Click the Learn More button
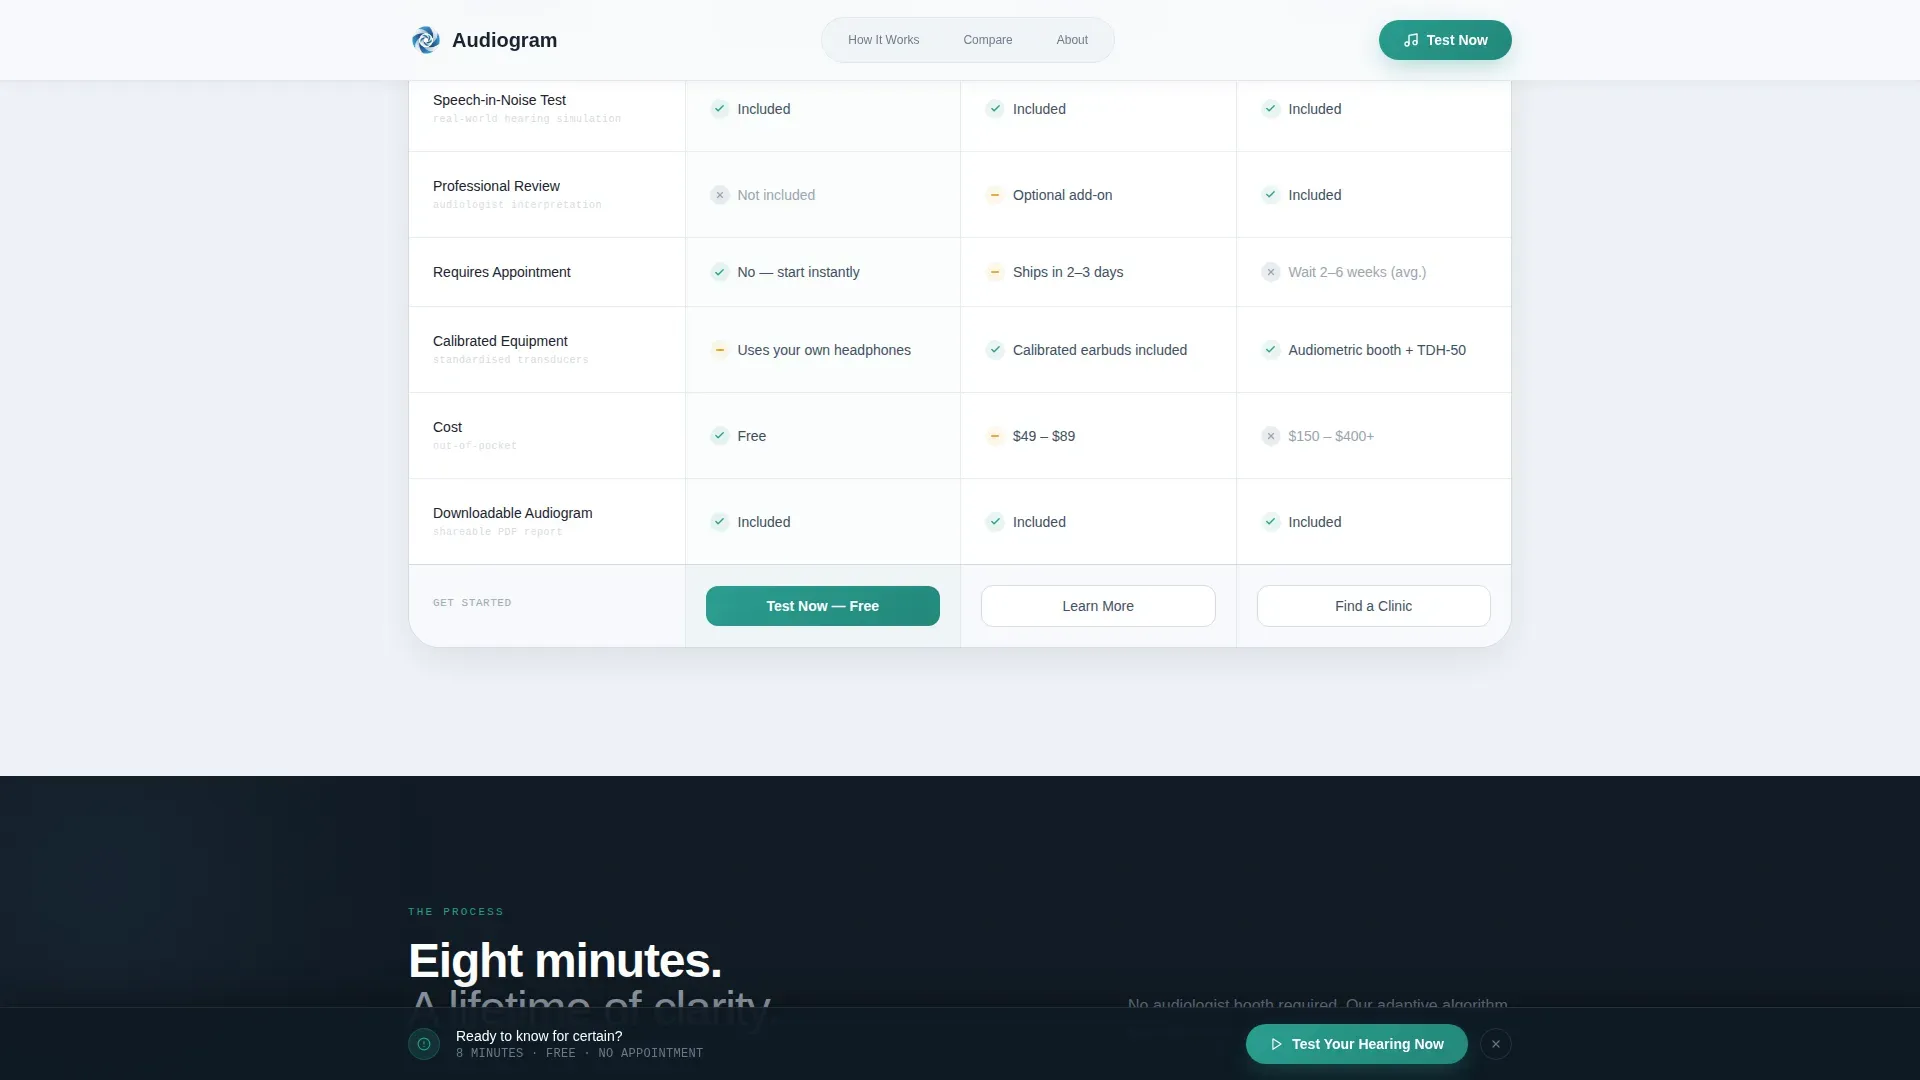Viewport: 1920px width, 1080px height. (1098, 606)
